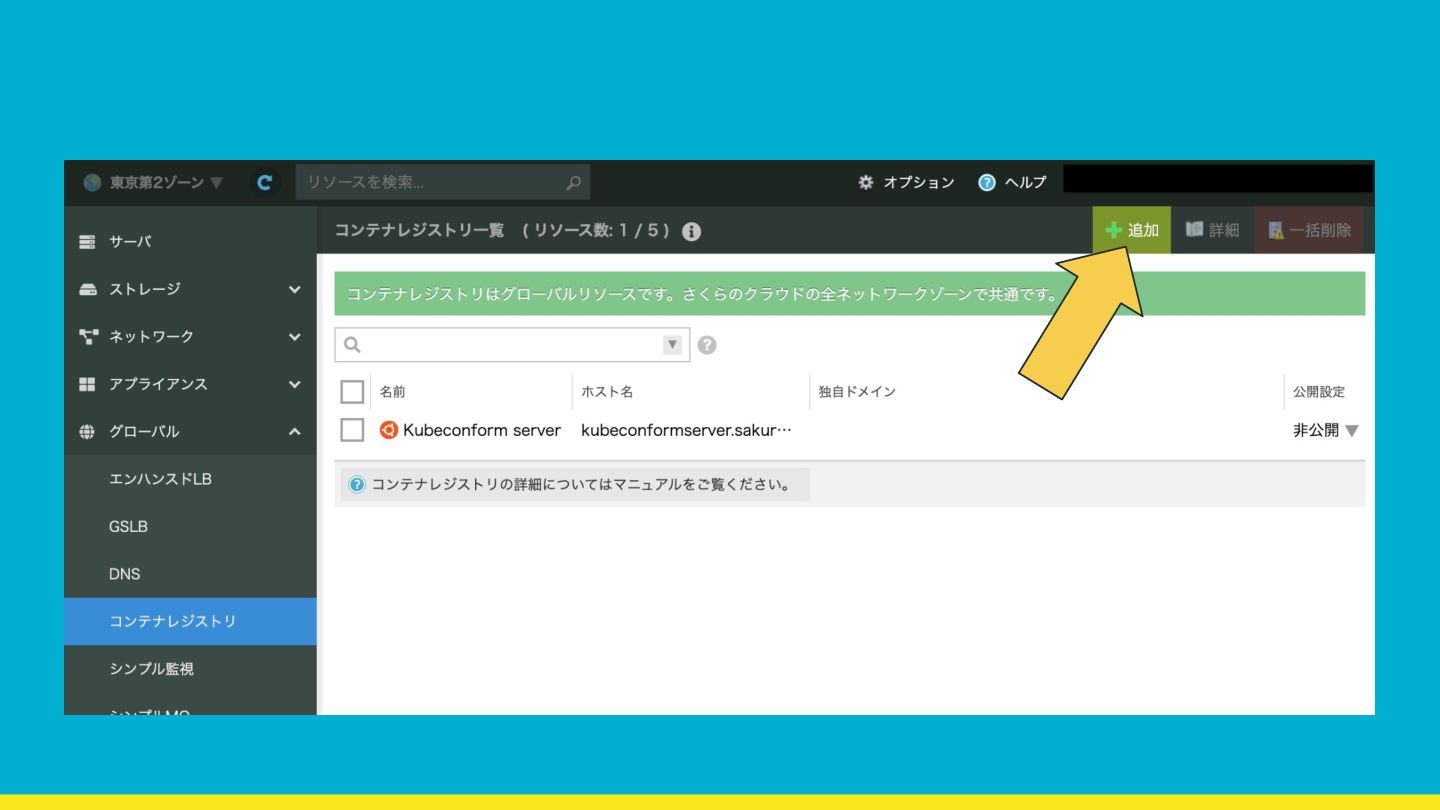Open the ヘルプ menu
Image resolution: width=1440 pixels, height=810 pixels.
[1012, 183]
